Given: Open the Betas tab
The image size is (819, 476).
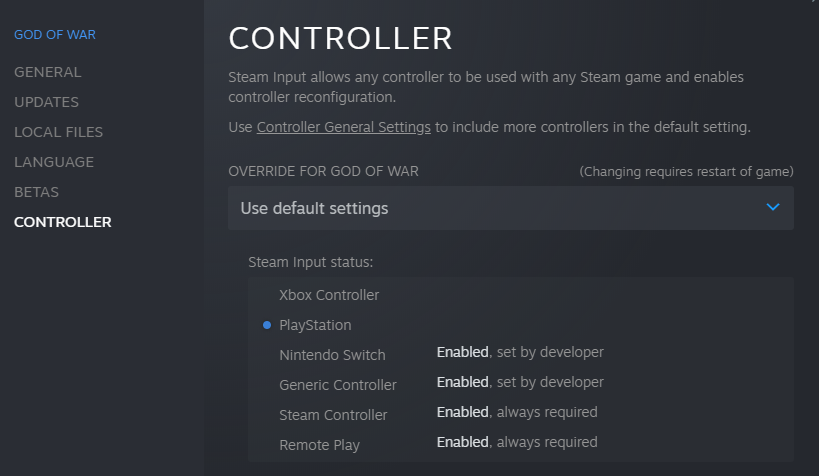Looking at the screenshot, I should coord(36,192).
